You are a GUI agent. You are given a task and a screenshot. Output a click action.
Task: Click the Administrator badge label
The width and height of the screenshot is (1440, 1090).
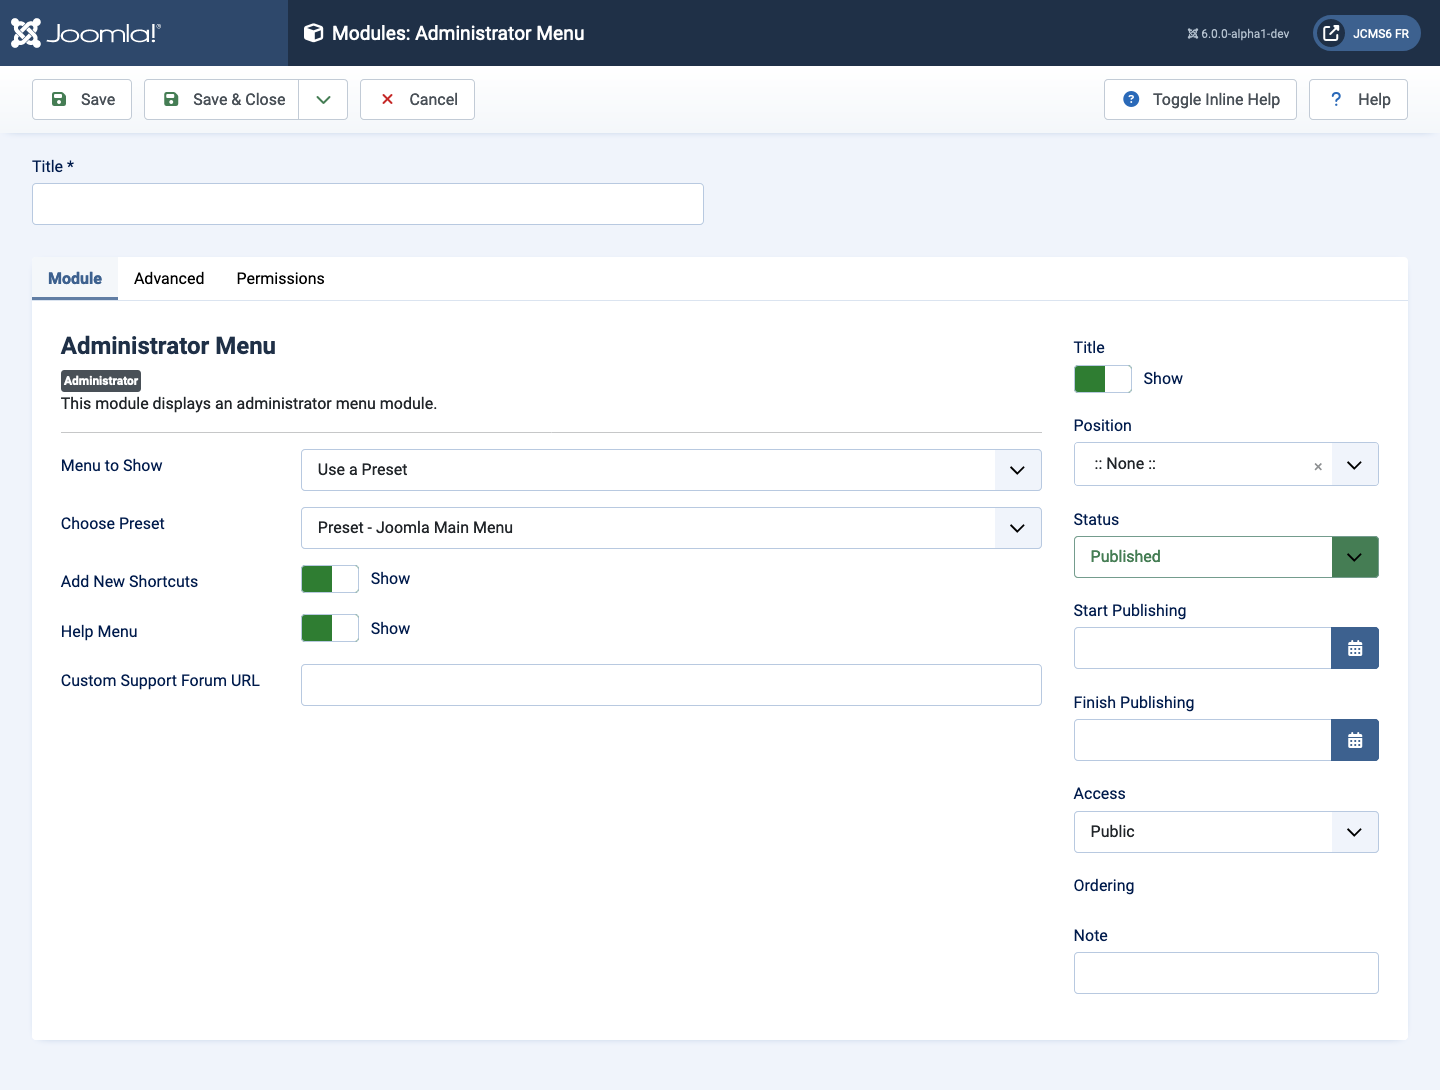tap(101, 381)
